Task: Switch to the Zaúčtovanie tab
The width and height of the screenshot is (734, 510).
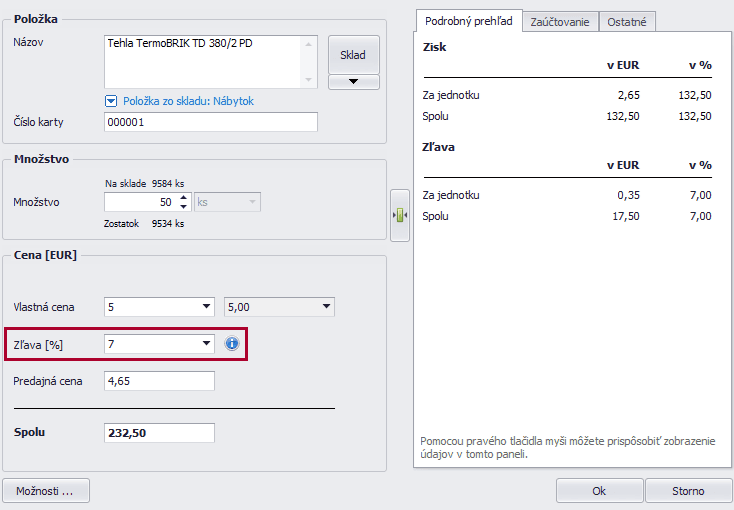Action: click(560, 22)
